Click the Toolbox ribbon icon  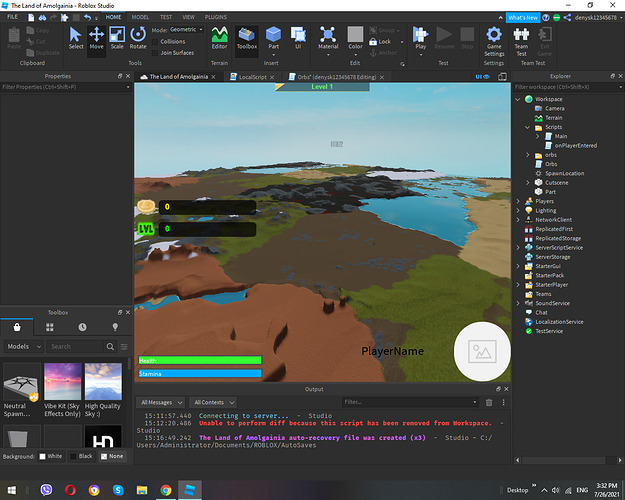coord(245,38)
